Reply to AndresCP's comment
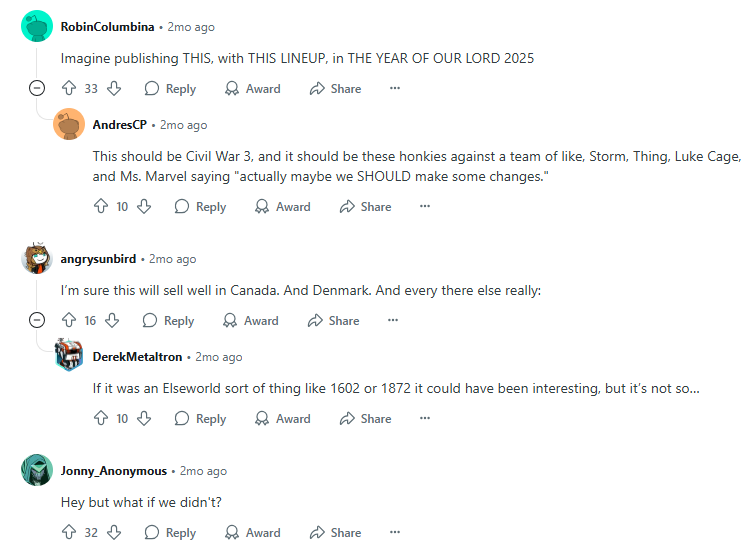Screen dimensions: 754x544 click(x=200, y=206)
